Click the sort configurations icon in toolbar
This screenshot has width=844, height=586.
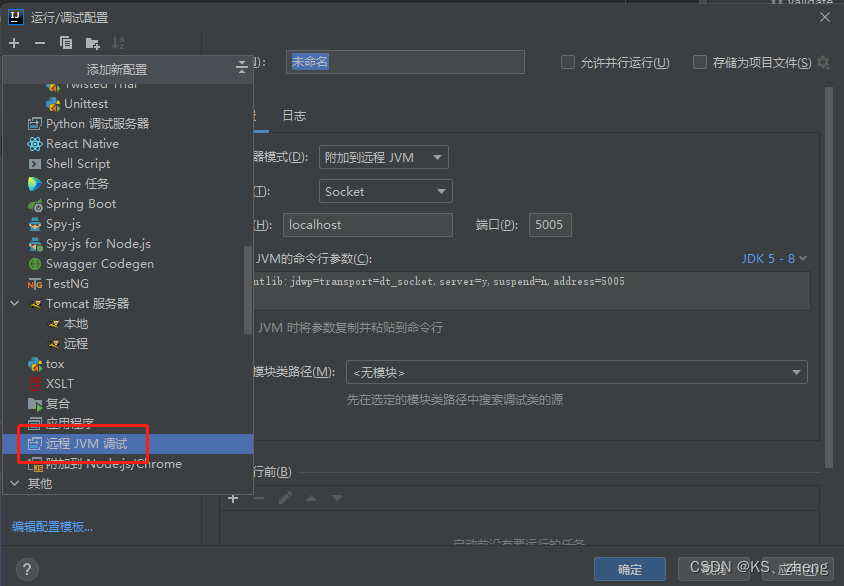point(119,42)
